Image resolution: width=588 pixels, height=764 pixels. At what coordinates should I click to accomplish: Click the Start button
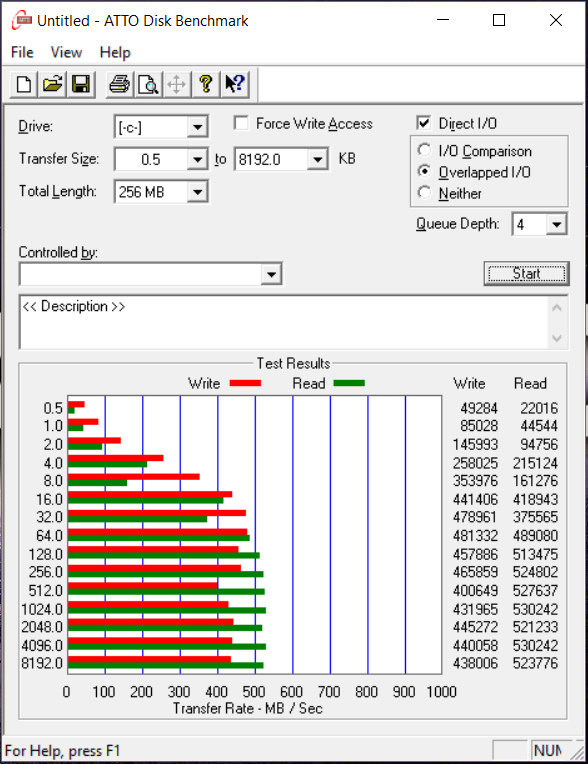point(527,274)
